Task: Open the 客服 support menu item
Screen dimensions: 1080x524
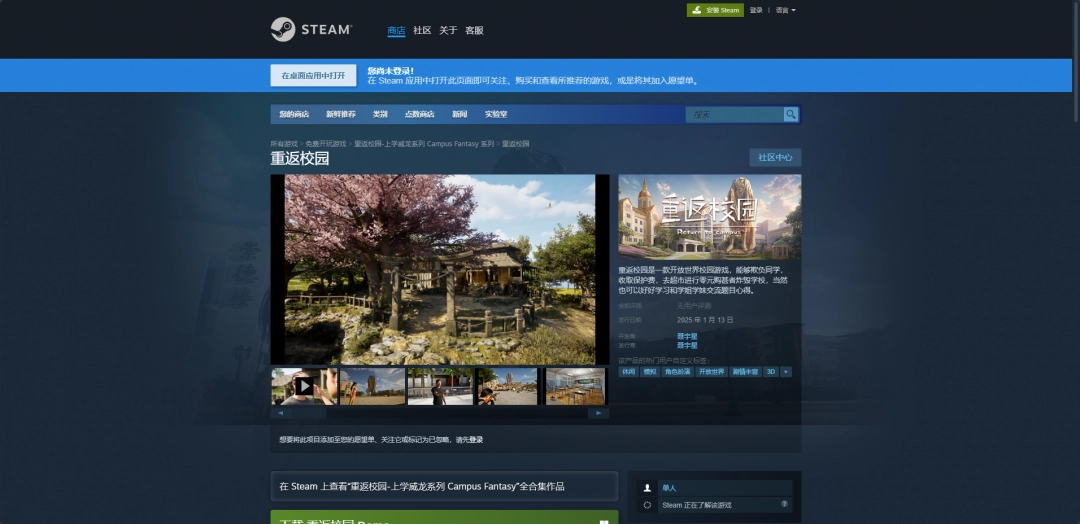Action: pos(474,31)
